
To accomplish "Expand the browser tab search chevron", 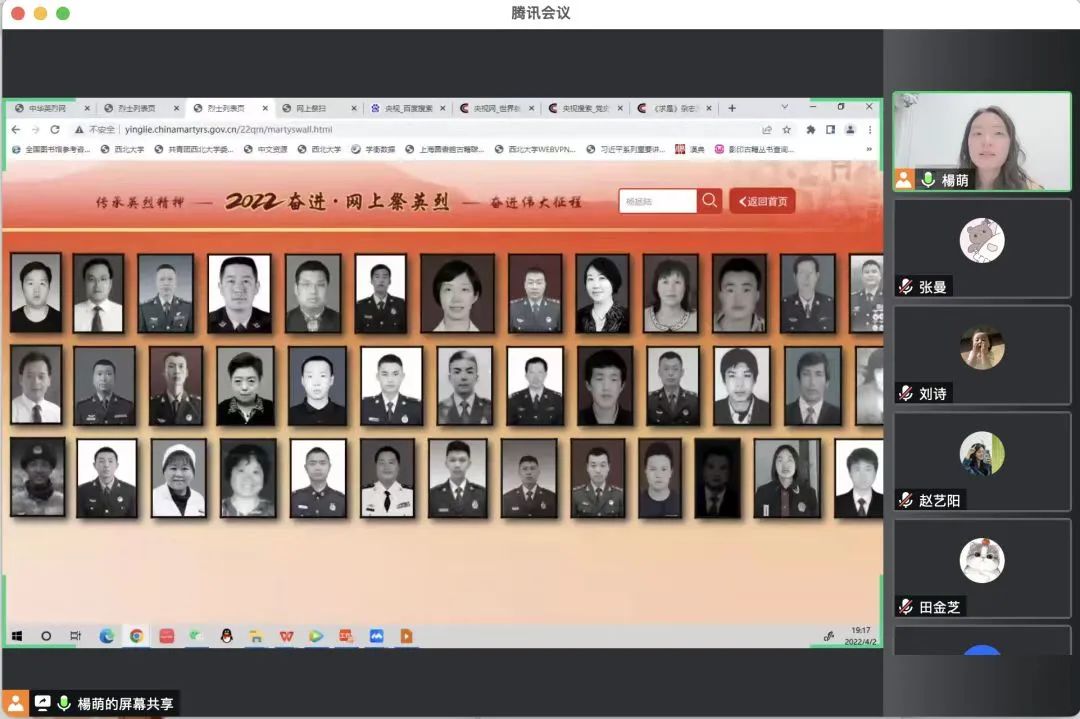I will (784, 107).
